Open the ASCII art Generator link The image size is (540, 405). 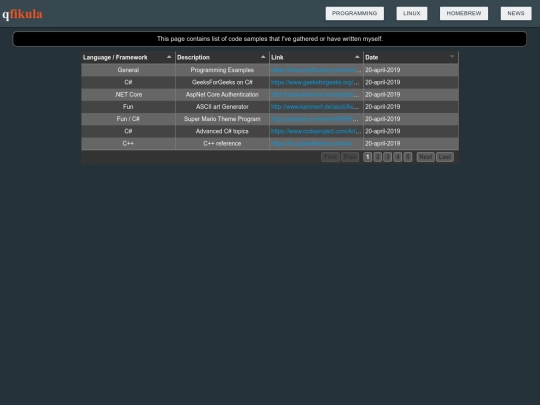tap(316, 107)
